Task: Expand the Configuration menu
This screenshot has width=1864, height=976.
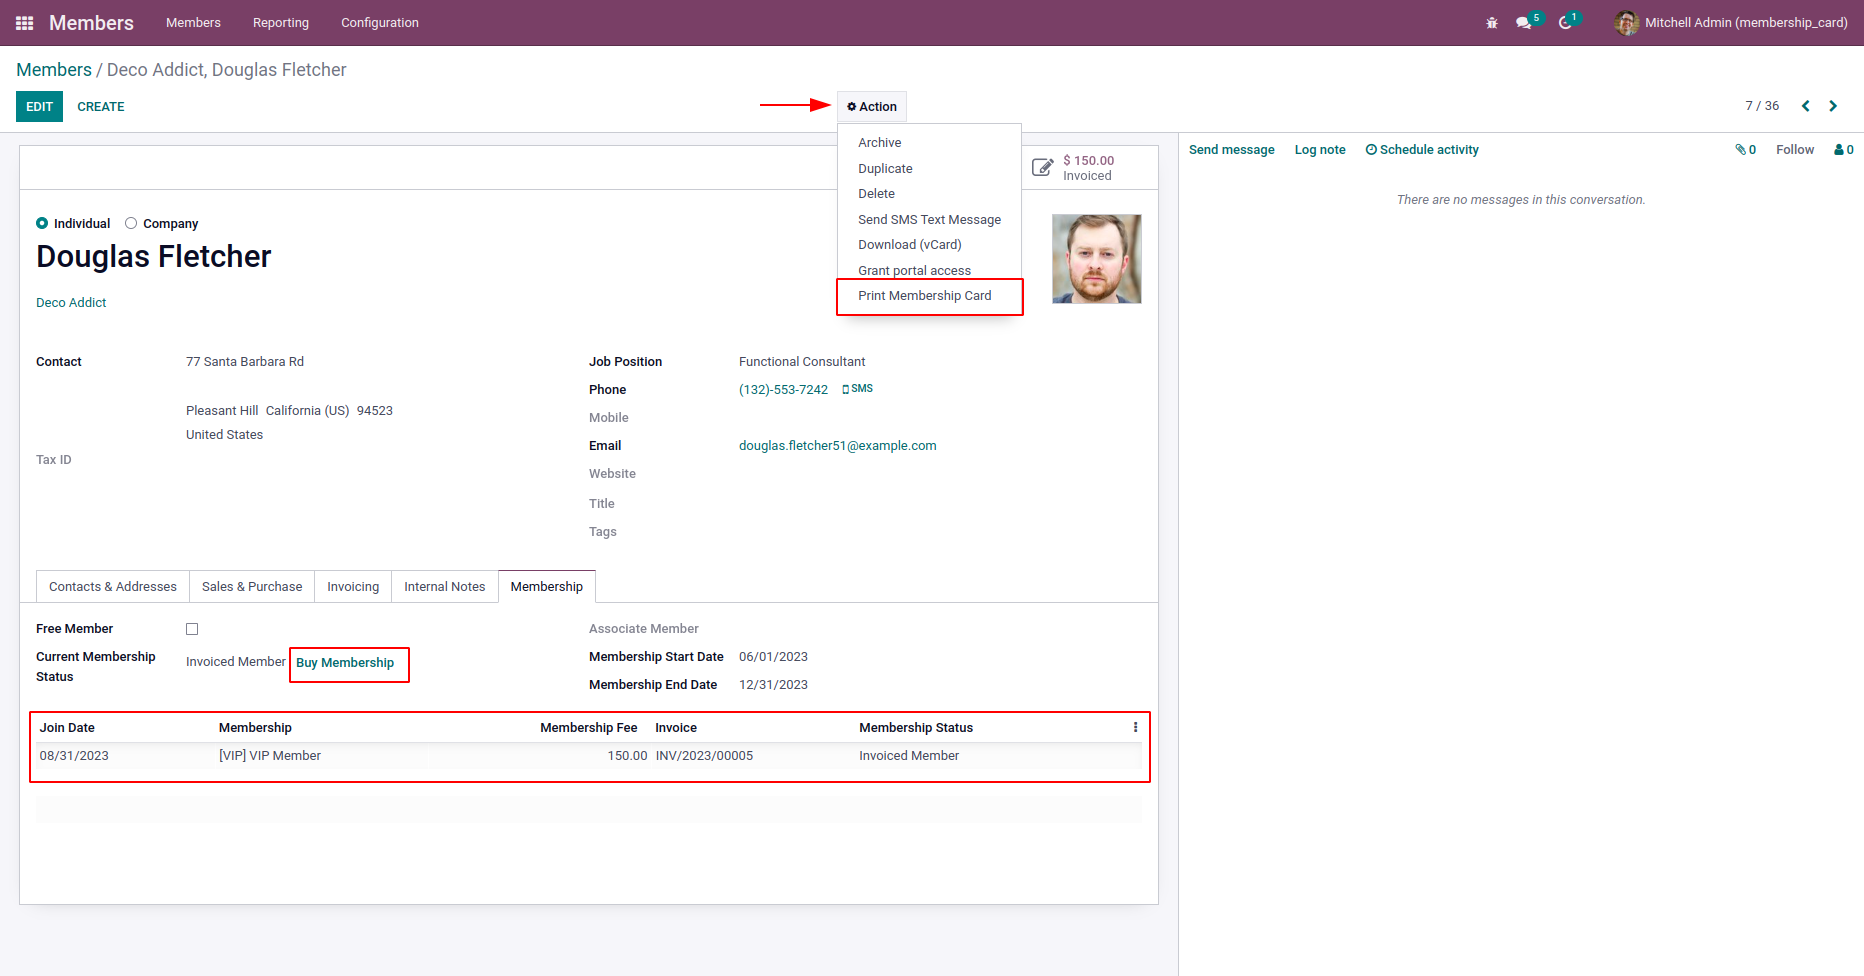Action: [379, 23]
